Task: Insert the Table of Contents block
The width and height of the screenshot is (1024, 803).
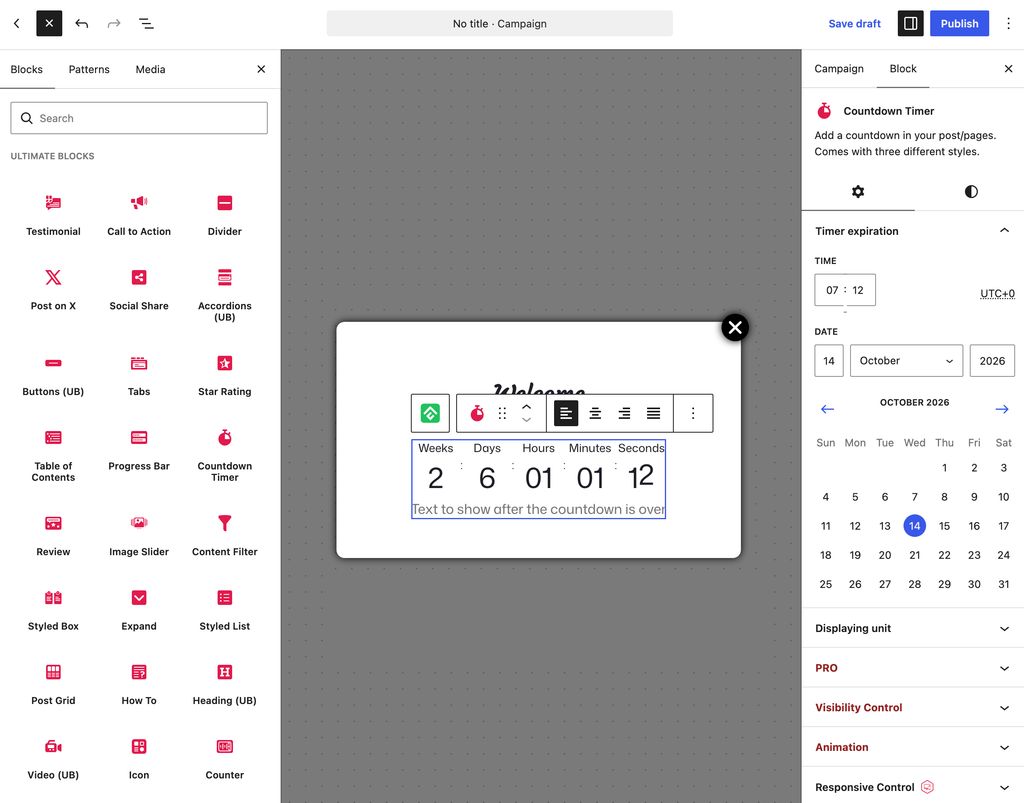Action: coord(53,455)
